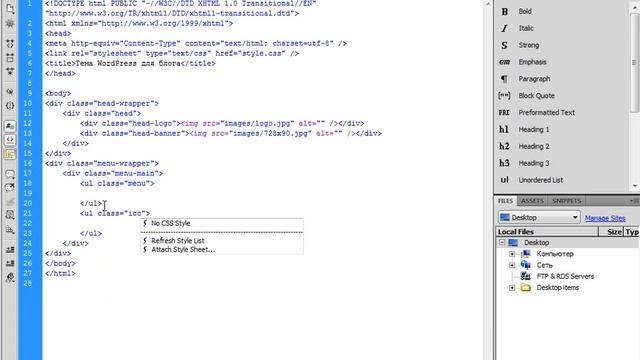Switch to the SNIPPETS tab
Image resolution: width=640 pixels, height=360 pixels.
(x=567, y=201)
